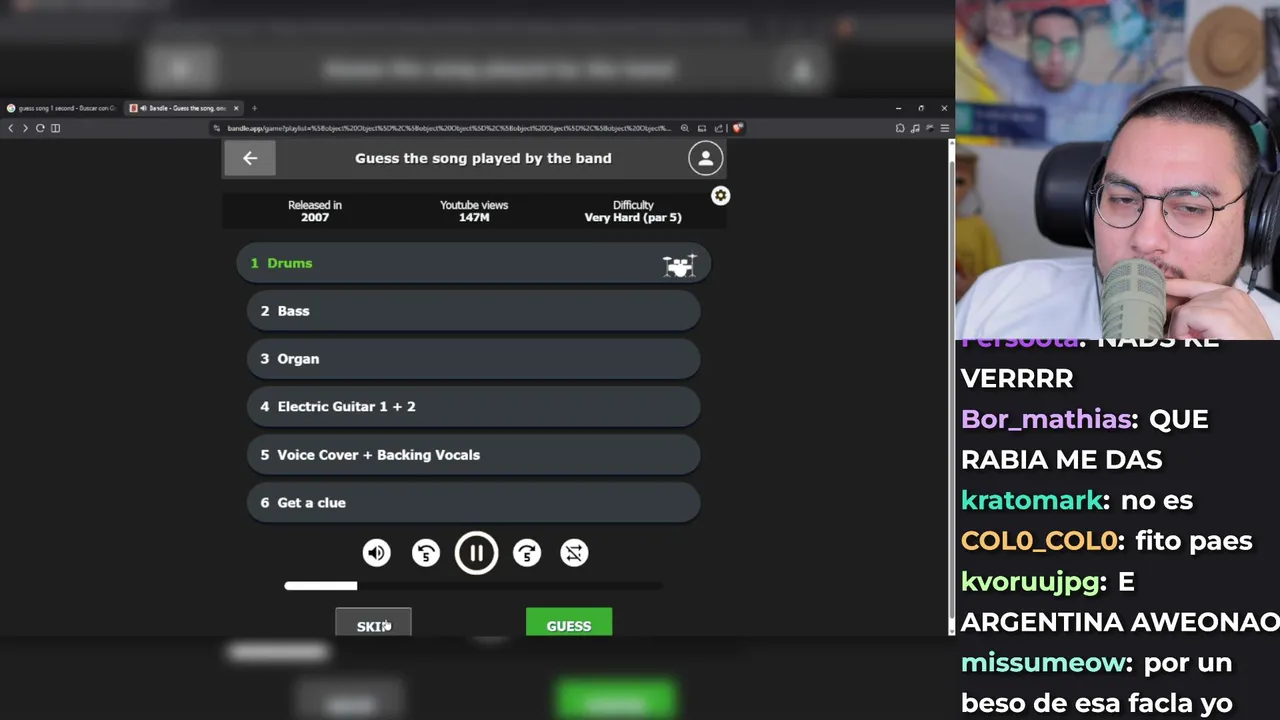
Task: Click 'Difficulty Very Hard (par 5)' text
Action: click(x=633, y=211)
